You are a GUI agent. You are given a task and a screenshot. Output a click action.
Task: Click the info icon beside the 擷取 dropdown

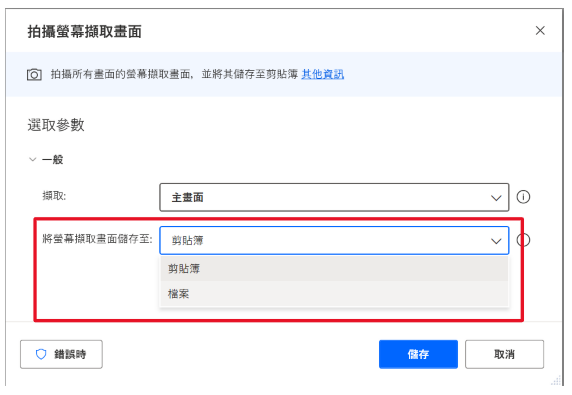tap(523, 197)
